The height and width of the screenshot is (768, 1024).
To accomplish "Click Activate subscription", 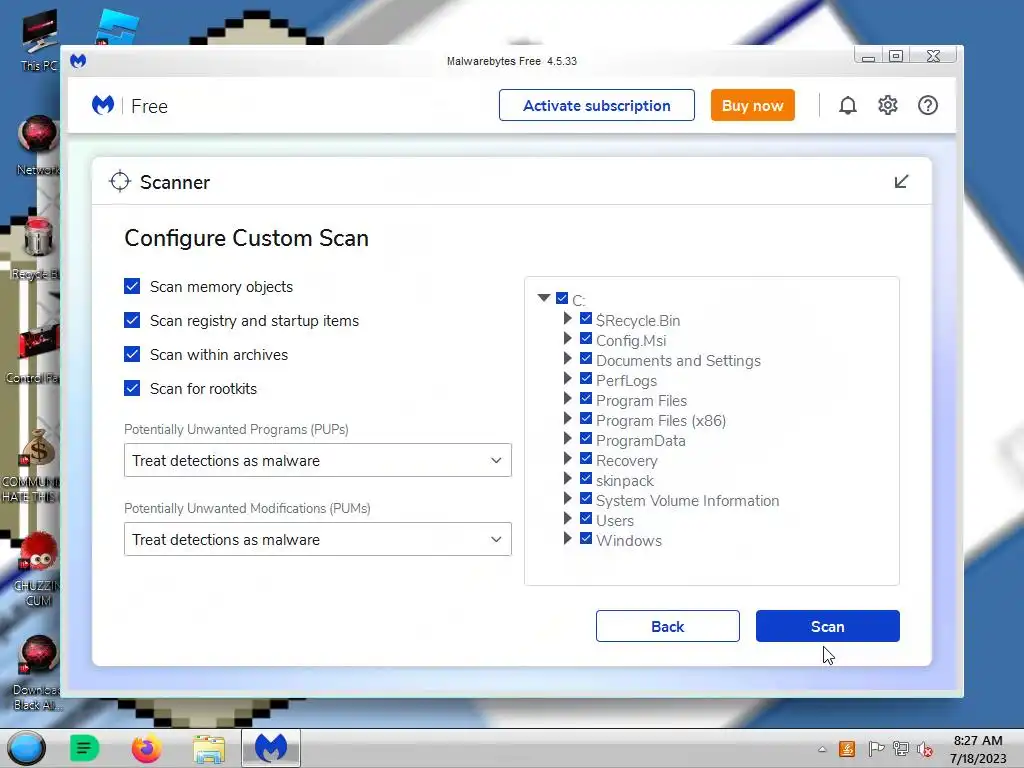I will 596,105.
